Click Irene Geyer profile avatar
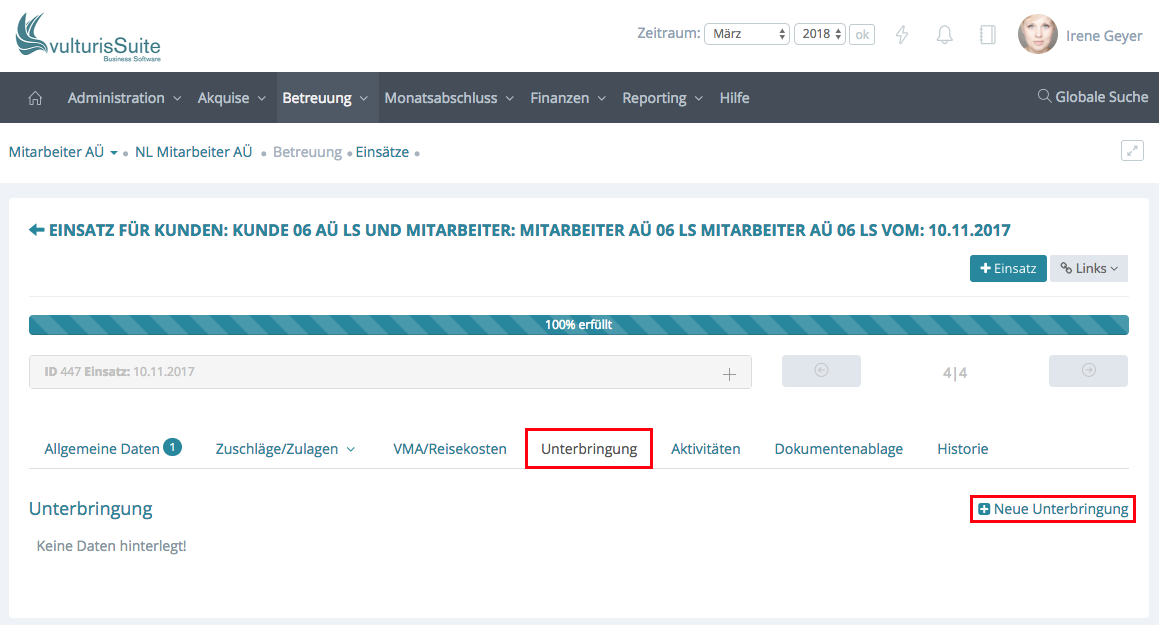 coord(1037,35)
